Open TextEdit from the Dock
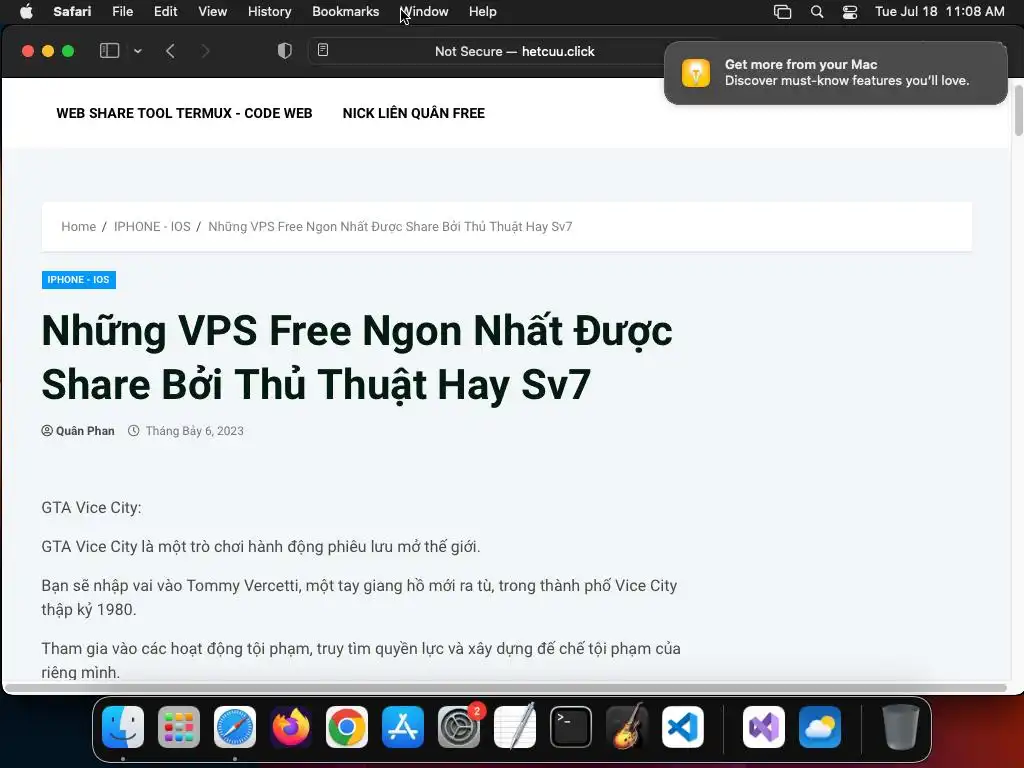Screen dimensions: 1024x768 tap(515, 727)
